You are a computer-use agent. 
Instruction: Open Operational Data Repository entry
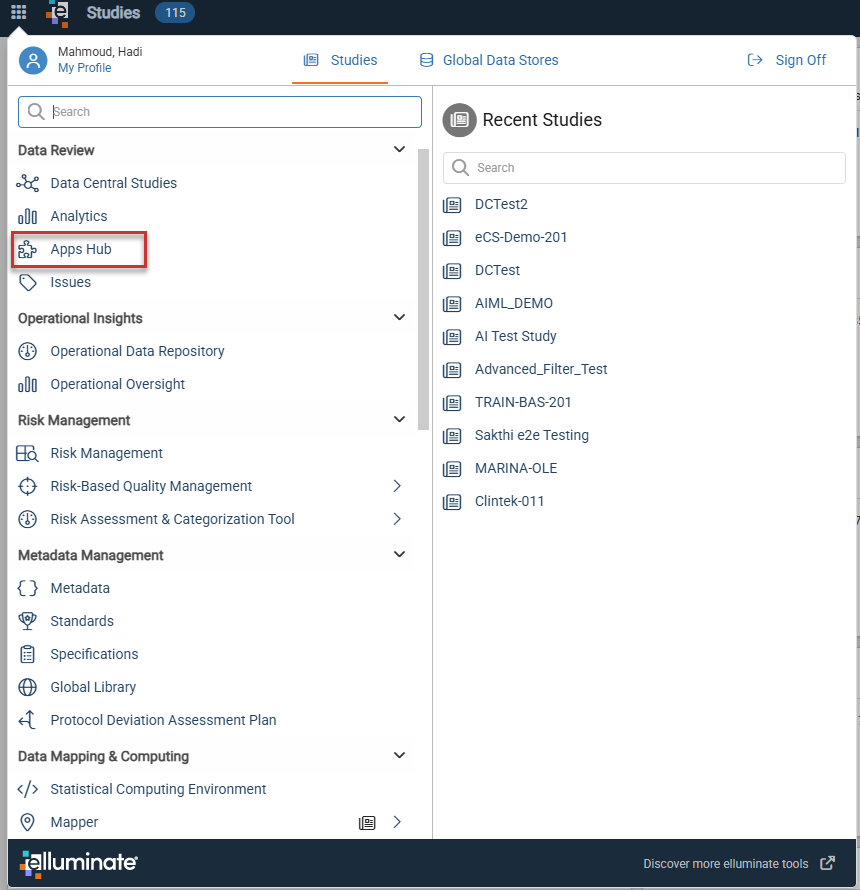(x=137, y=351)
